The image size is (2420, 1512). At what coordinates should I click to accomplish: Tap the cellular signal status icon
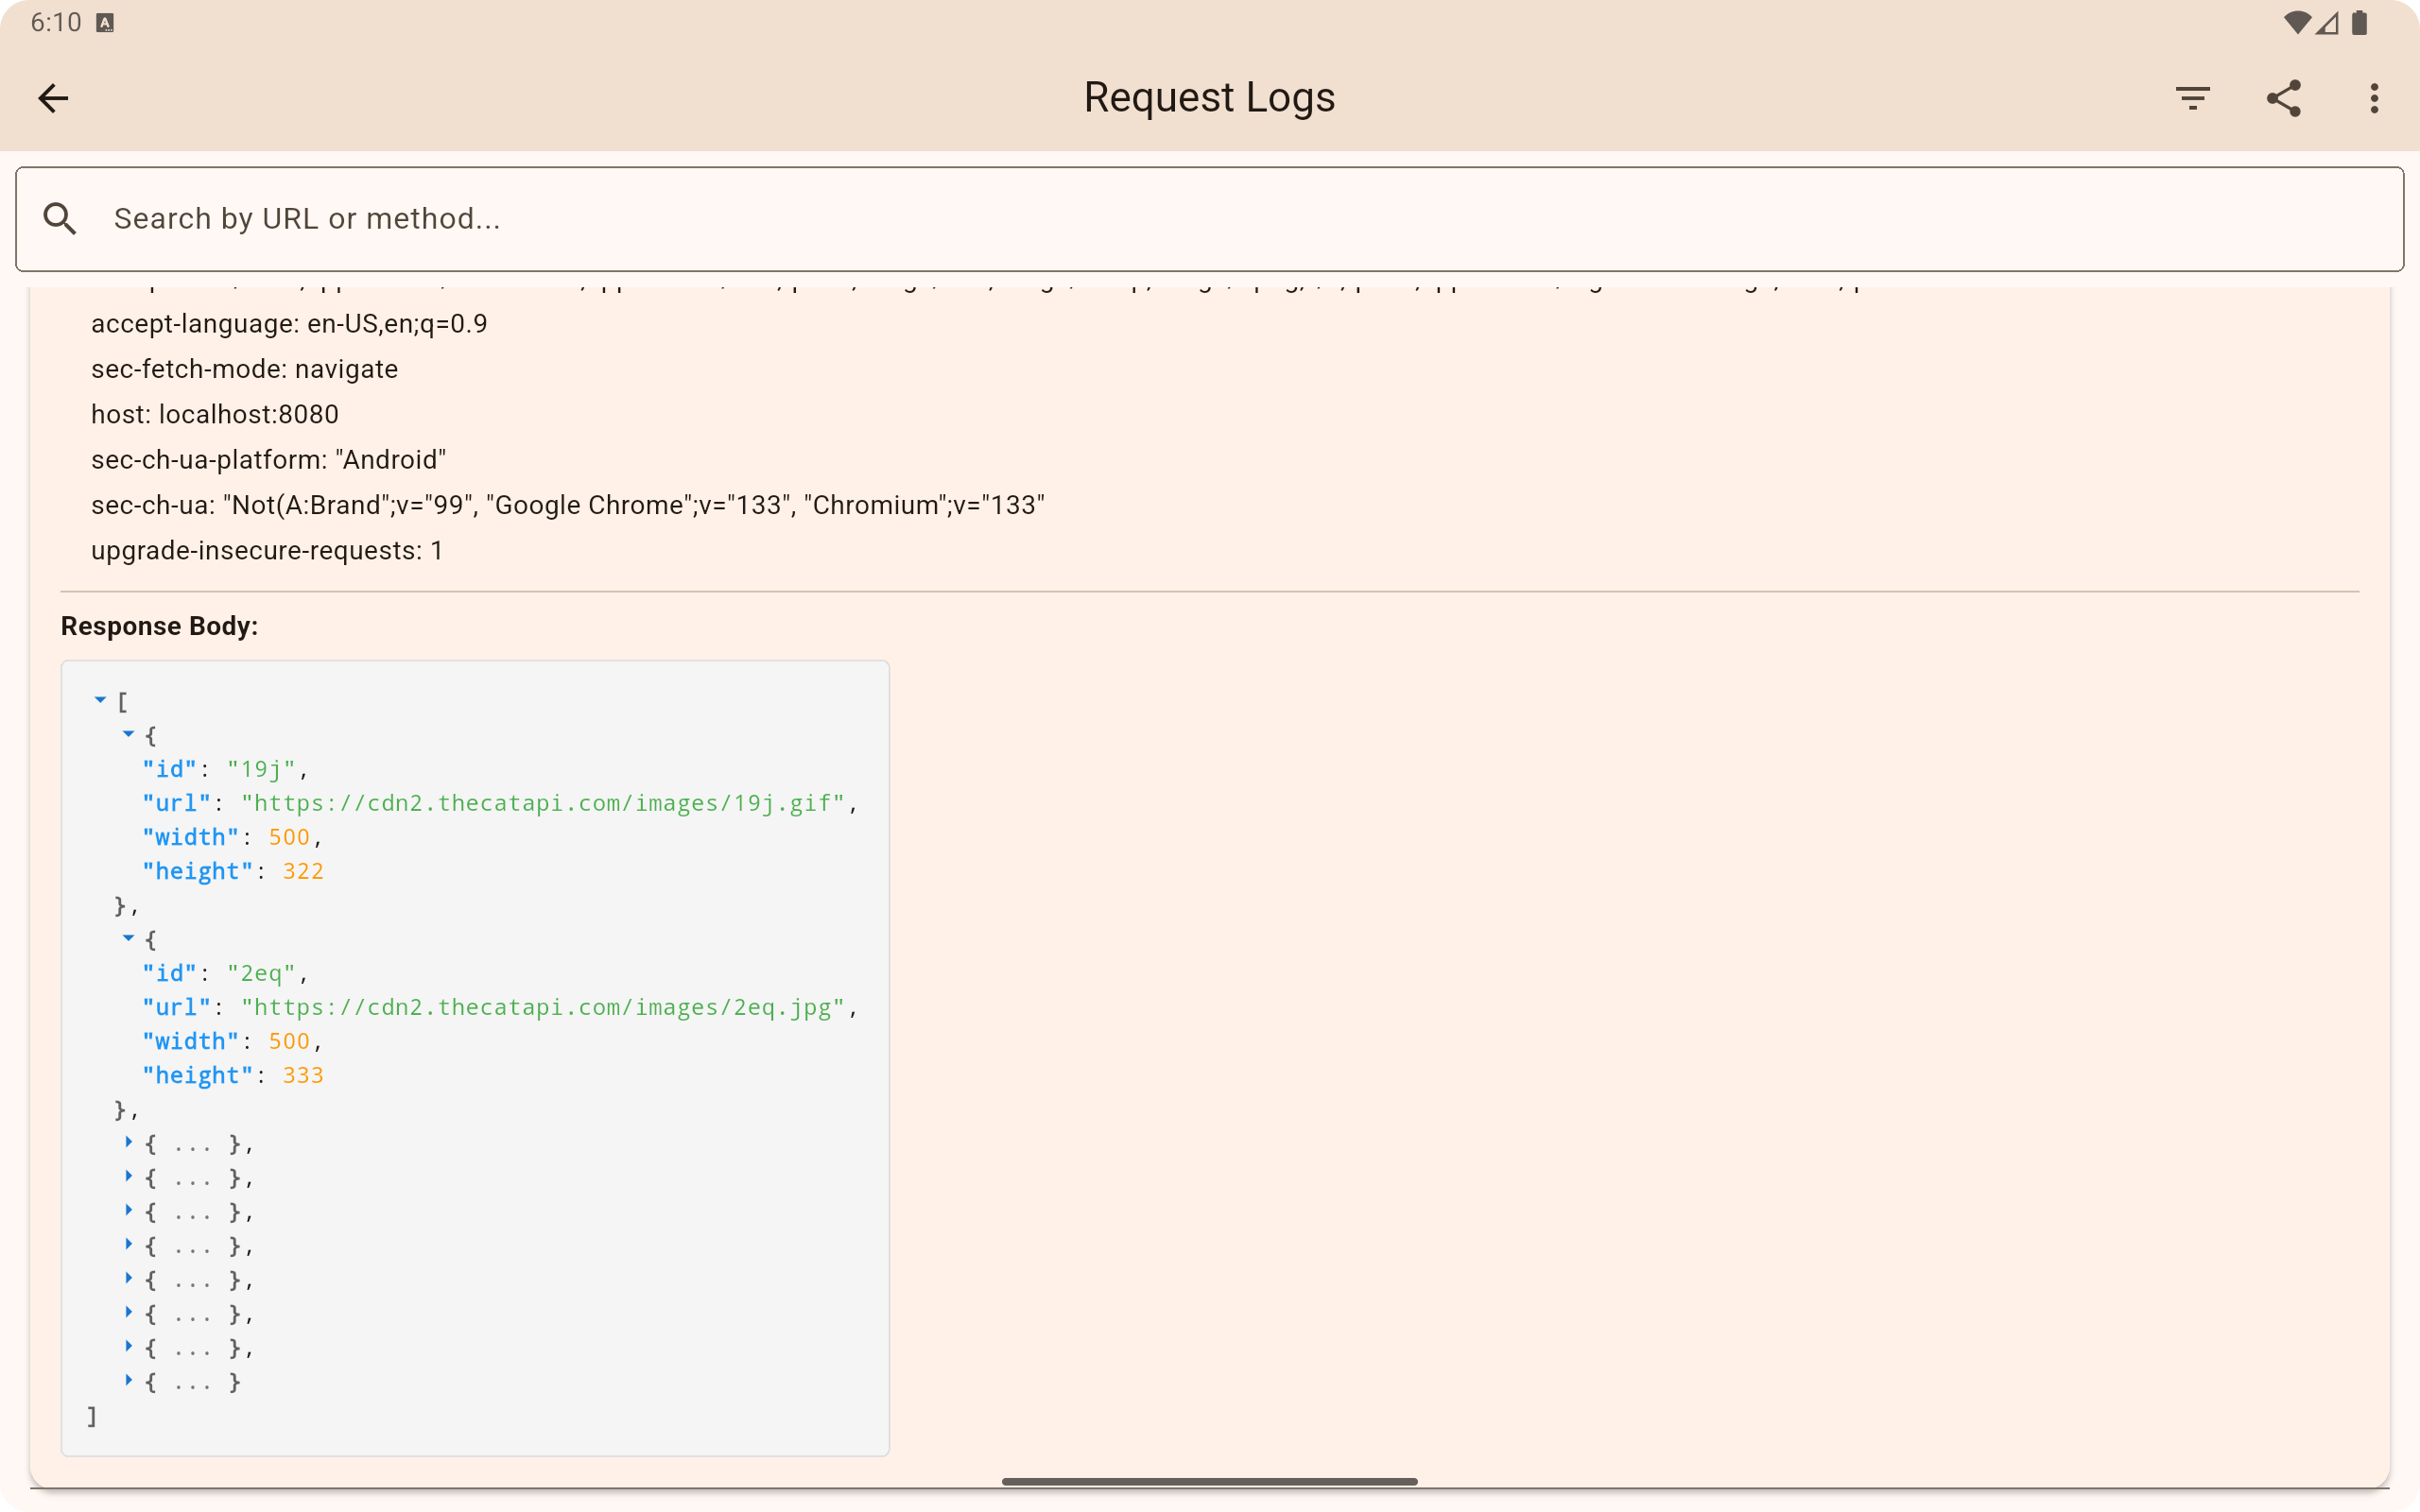[2327, 22]
